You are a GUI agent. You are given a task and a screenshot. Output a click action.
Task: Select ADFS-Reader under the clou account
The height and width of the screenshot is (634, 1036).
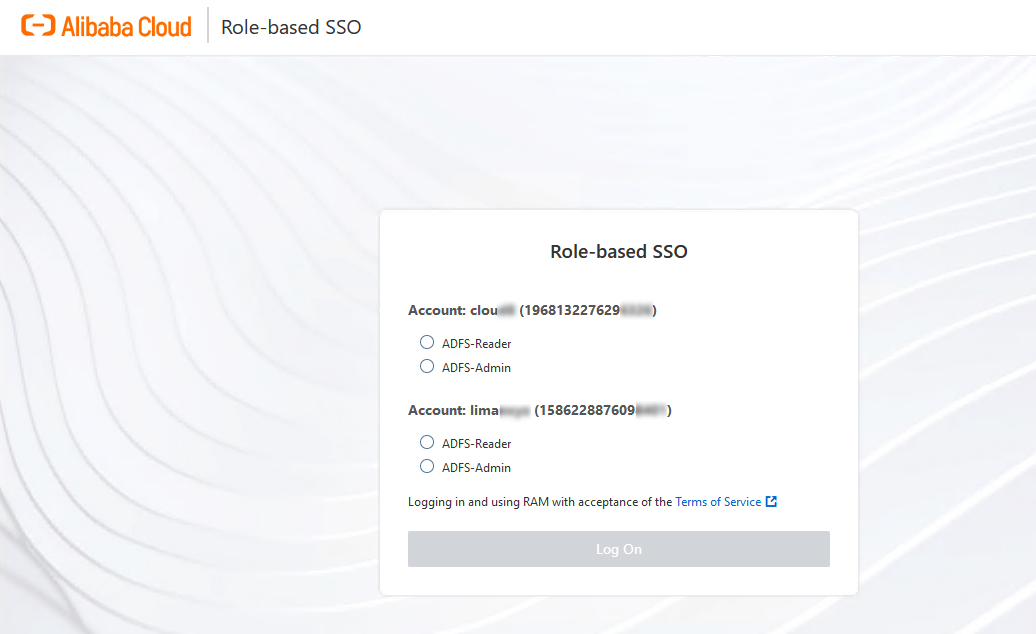pyautogui.click(x=427, y=342)
